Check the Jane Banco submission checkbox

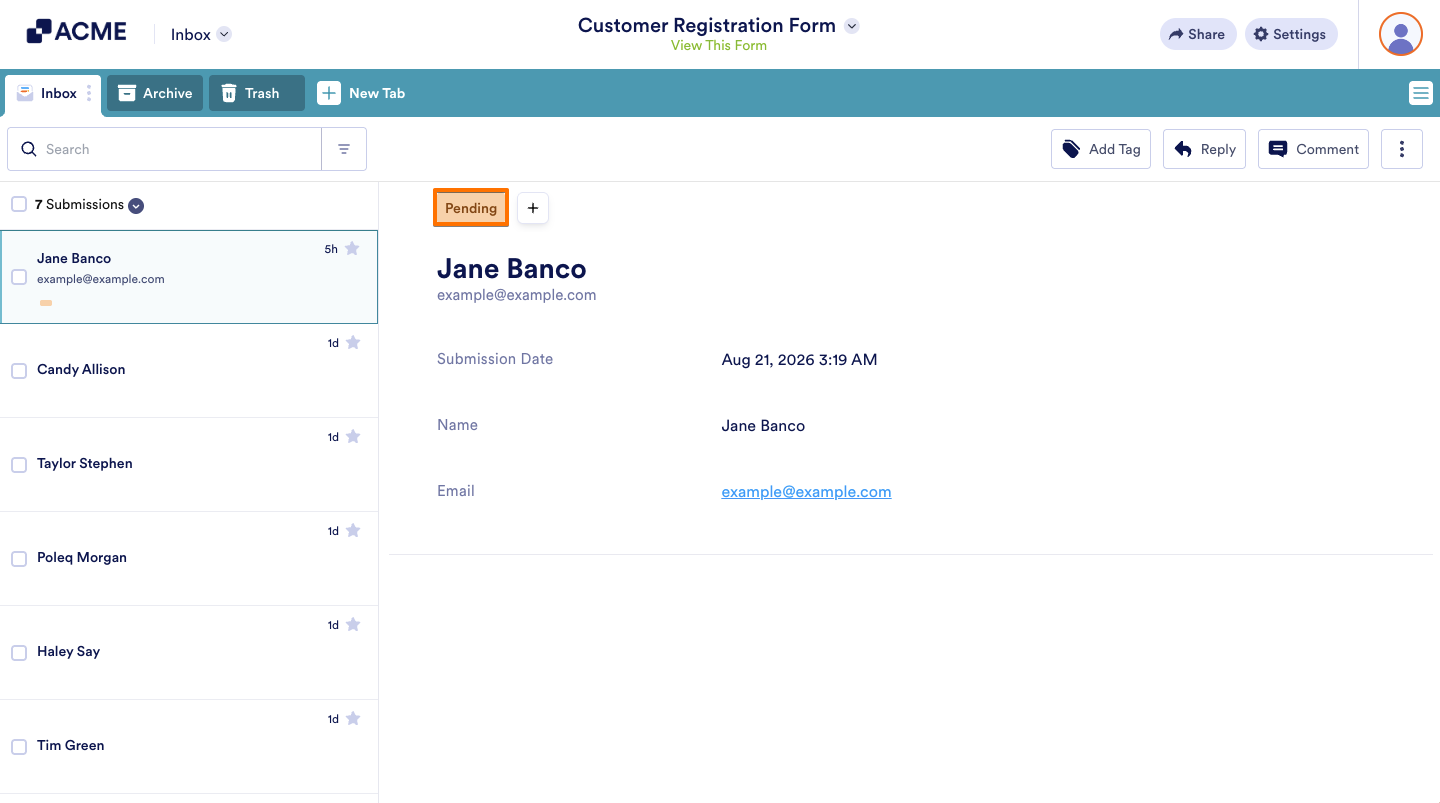pos(19,277)
